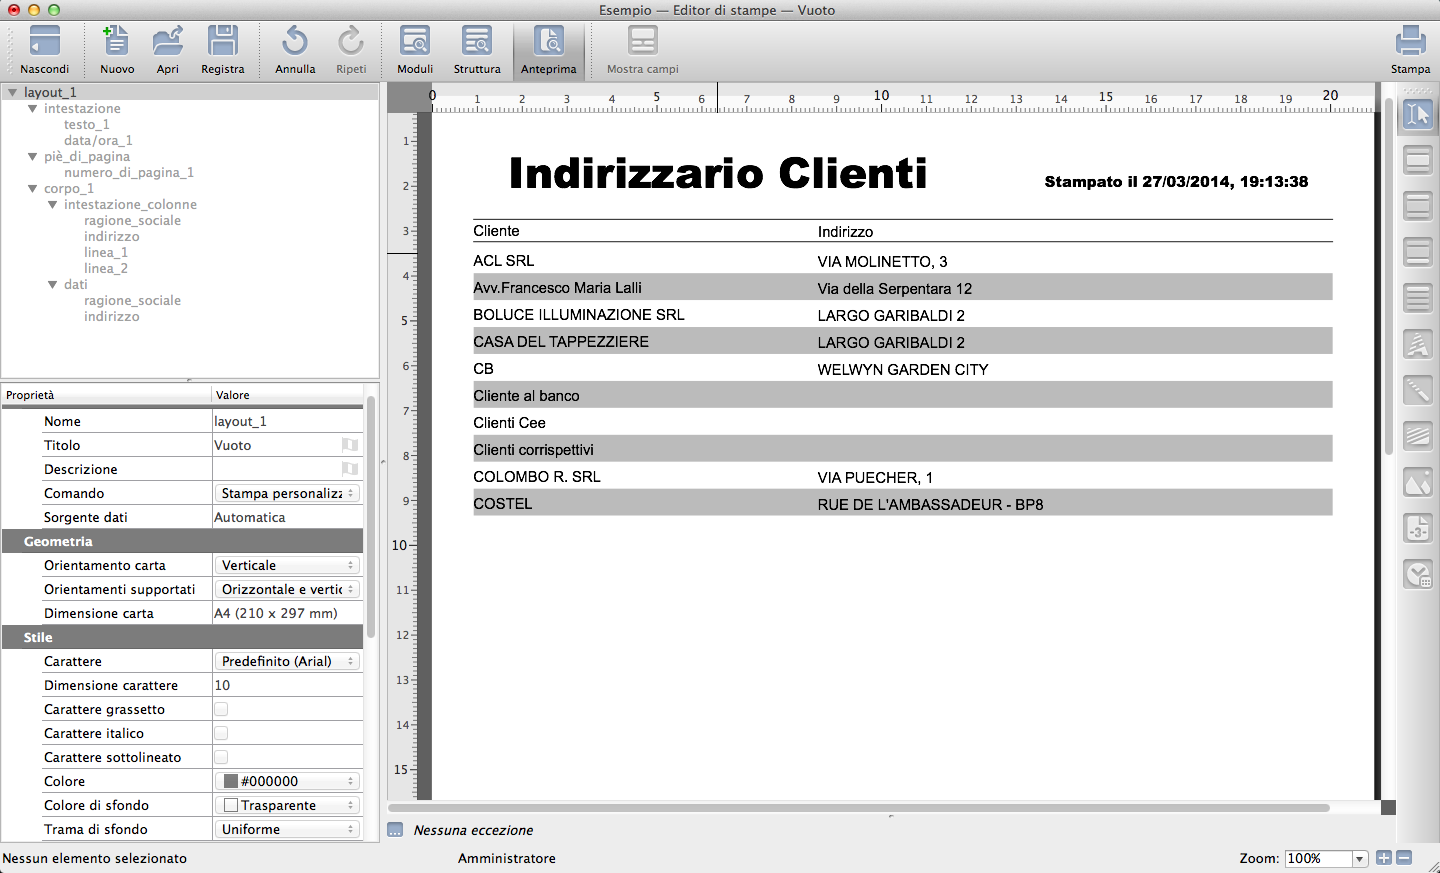Select the text cursor selection tool
Viewport: 1440px width, 873px height.
[1417, 115]
